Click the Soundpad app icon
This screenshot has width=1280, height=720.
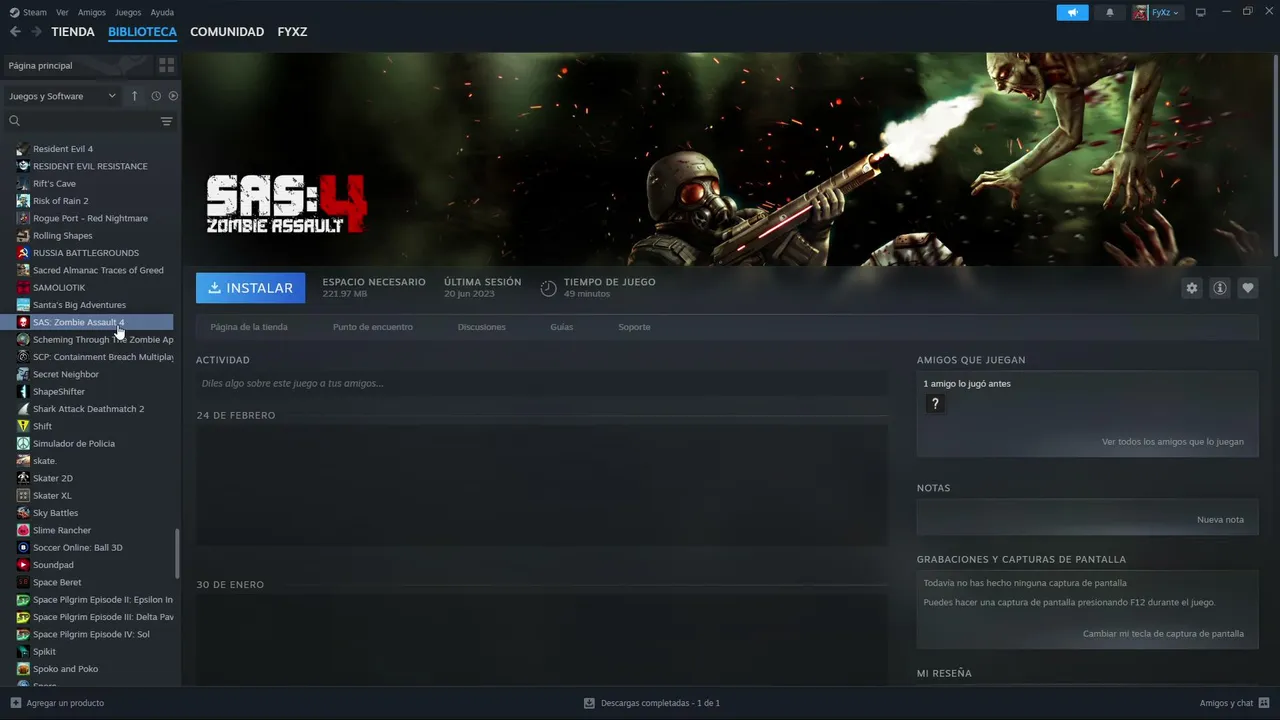point(23,565)
